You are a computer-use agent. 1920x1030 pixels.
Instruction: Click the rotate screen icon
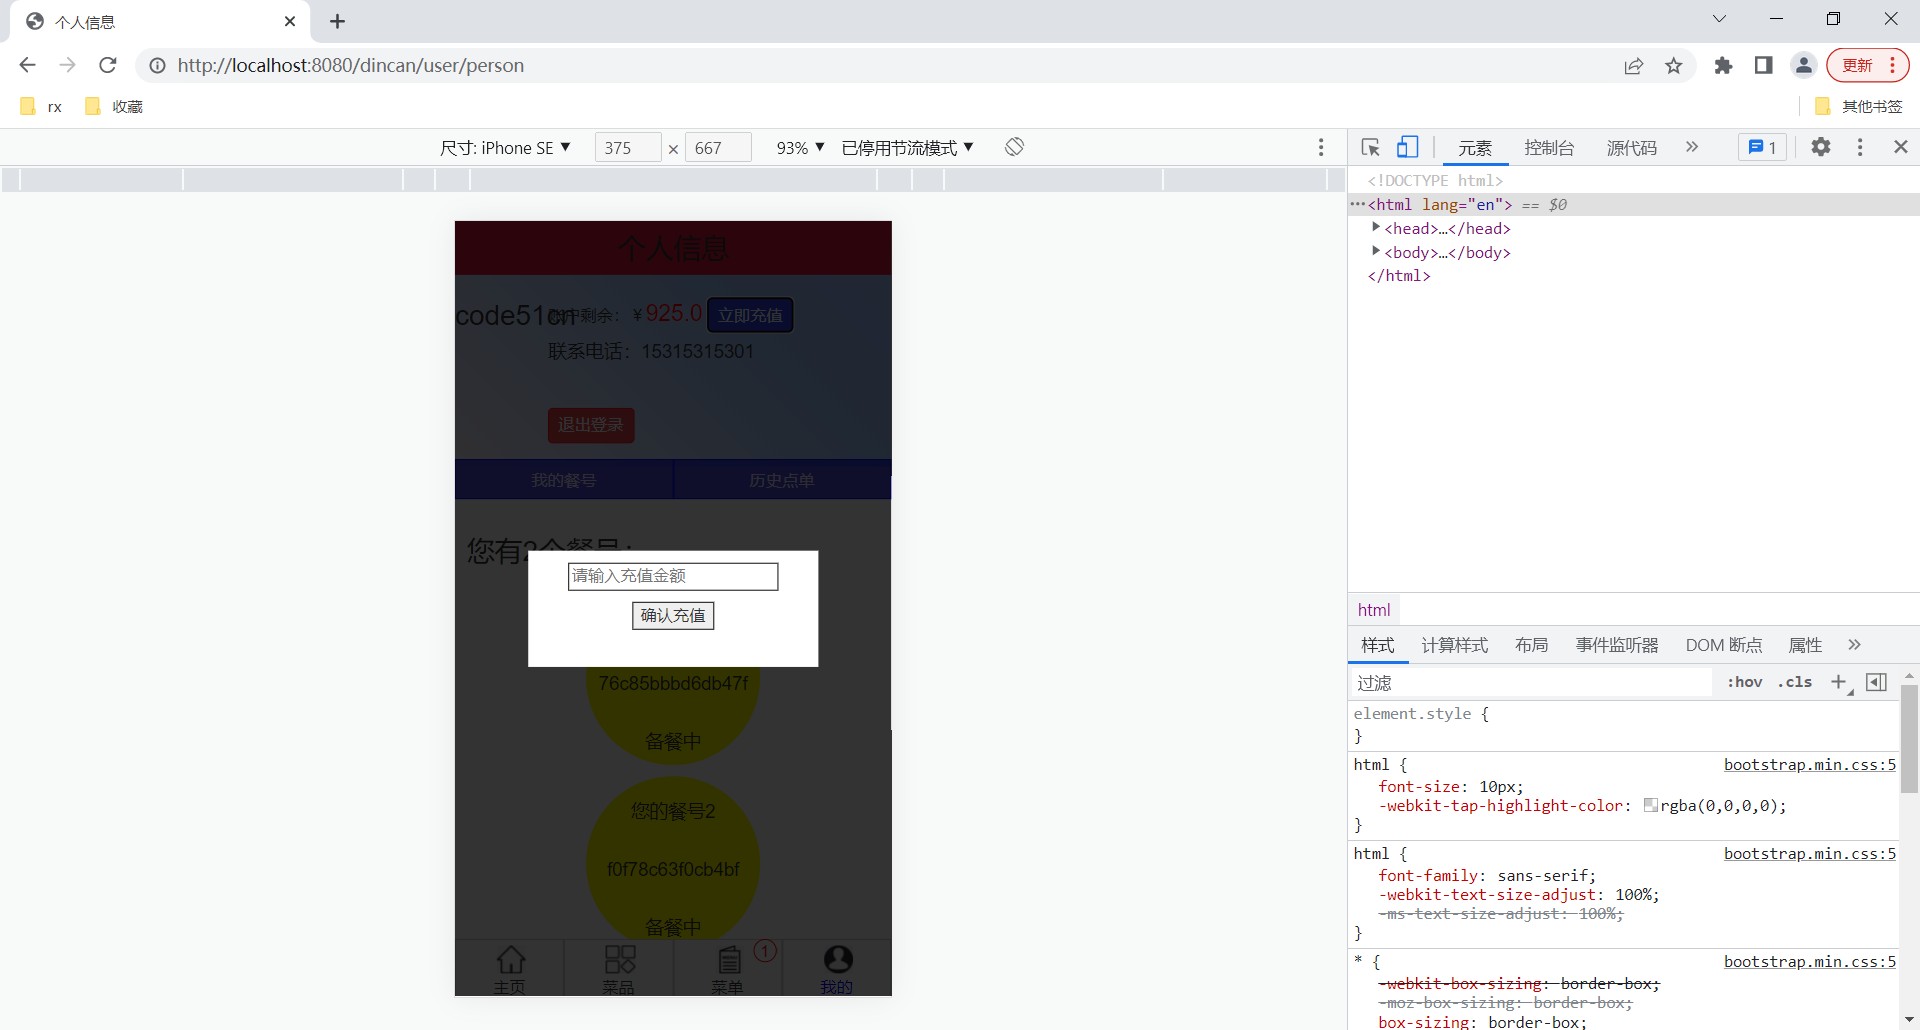(x=1014, y=147)
